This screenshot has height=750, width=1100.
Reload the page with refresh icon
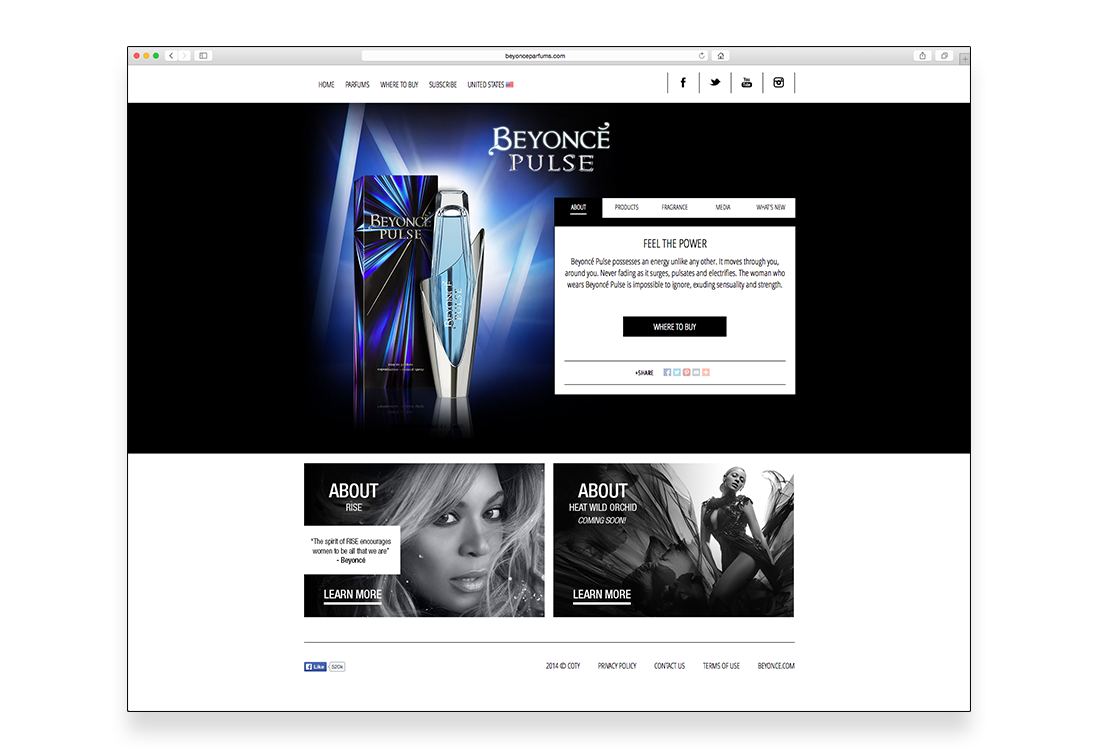pyautogui.click(x=702, y=55)
